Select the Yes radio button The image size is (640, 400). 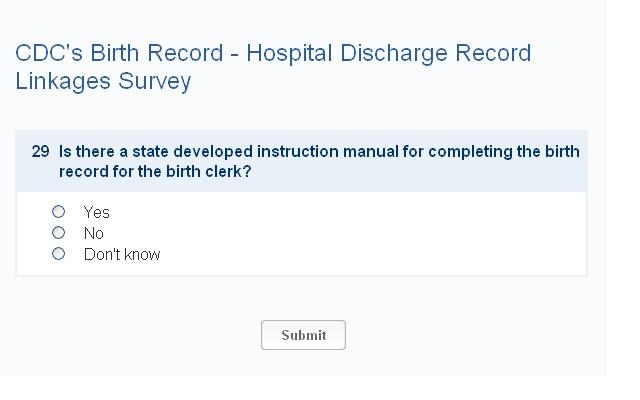[x=58, y=212]
